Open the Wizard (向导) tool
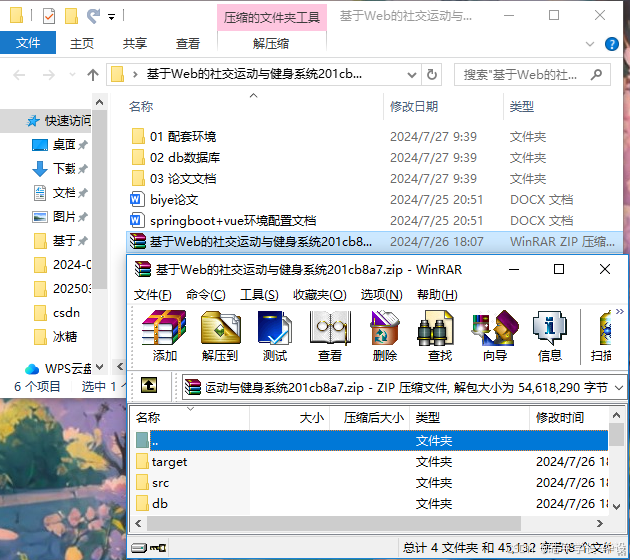 coord(495,335)
